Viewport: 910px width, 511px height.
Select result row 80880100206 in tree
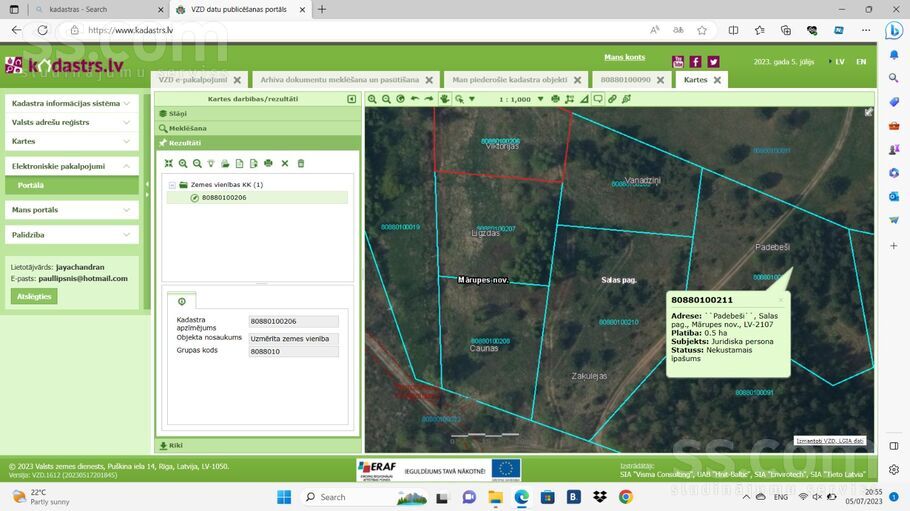click(x=257, y=197)
